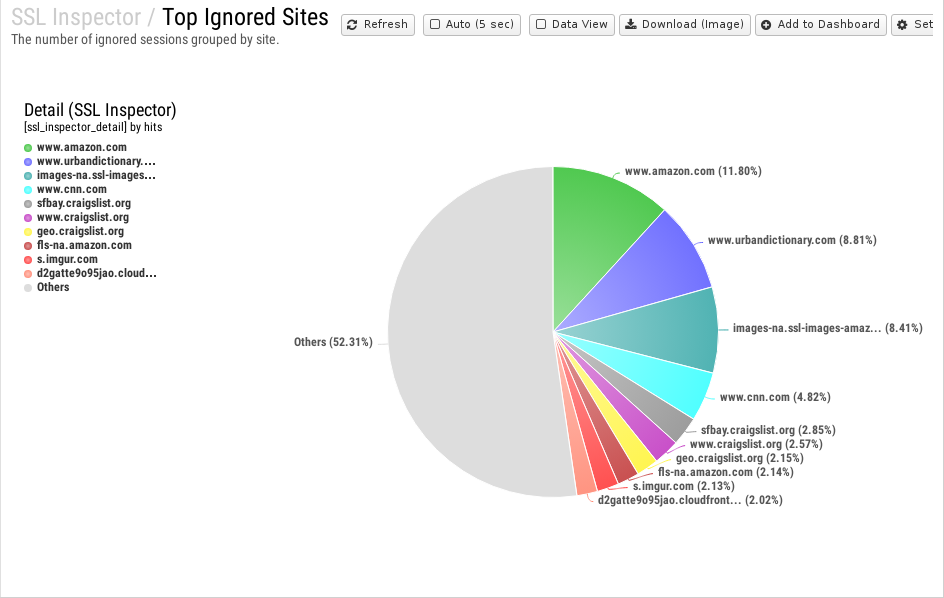Click the circular arrows icon in Refresh
944x598 pixels.
(352, 25)
